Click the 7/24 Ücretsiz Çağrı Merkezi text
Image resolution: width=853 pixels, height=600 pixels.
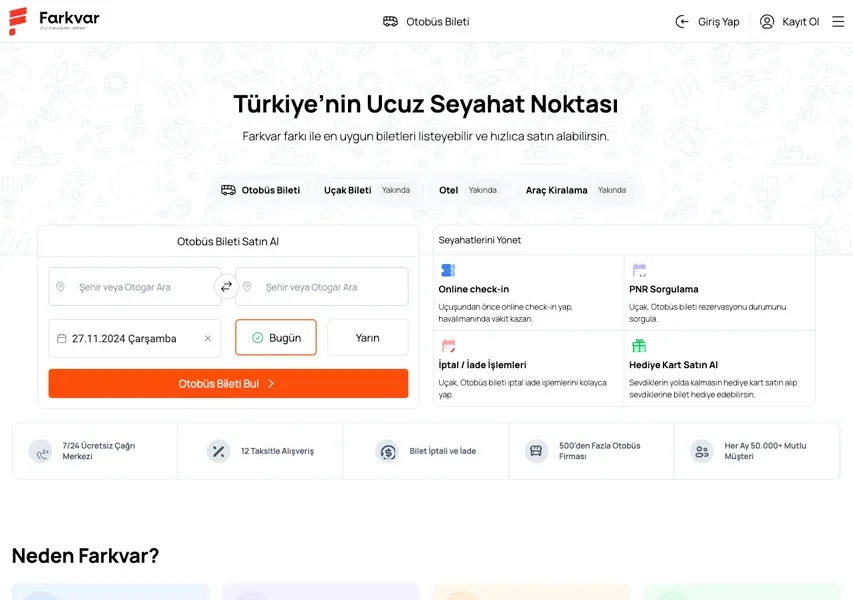[99, 451]
